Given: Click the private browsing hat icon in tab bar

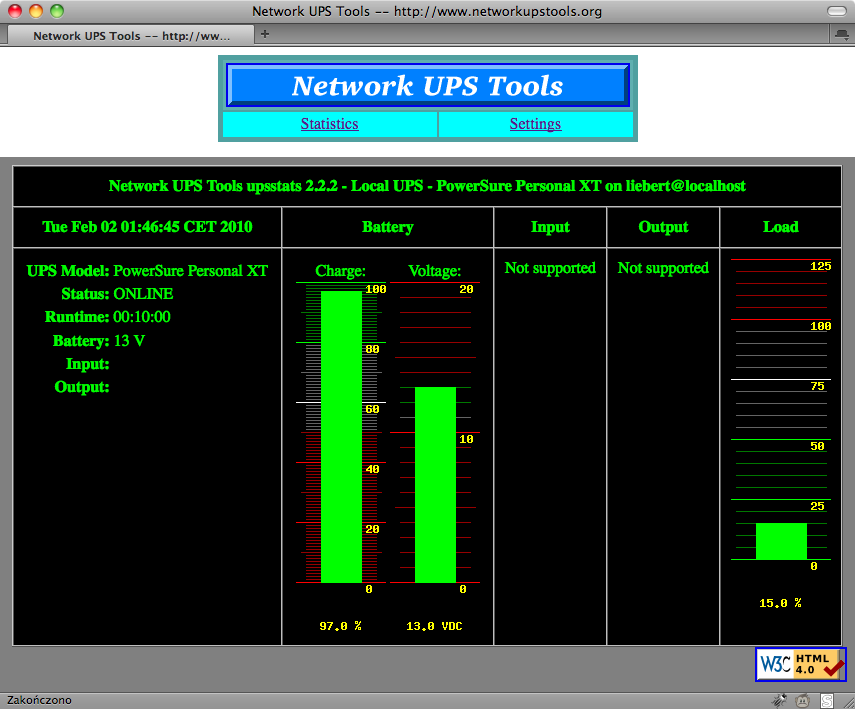Looking at the screenshot, I should (842, 35).
